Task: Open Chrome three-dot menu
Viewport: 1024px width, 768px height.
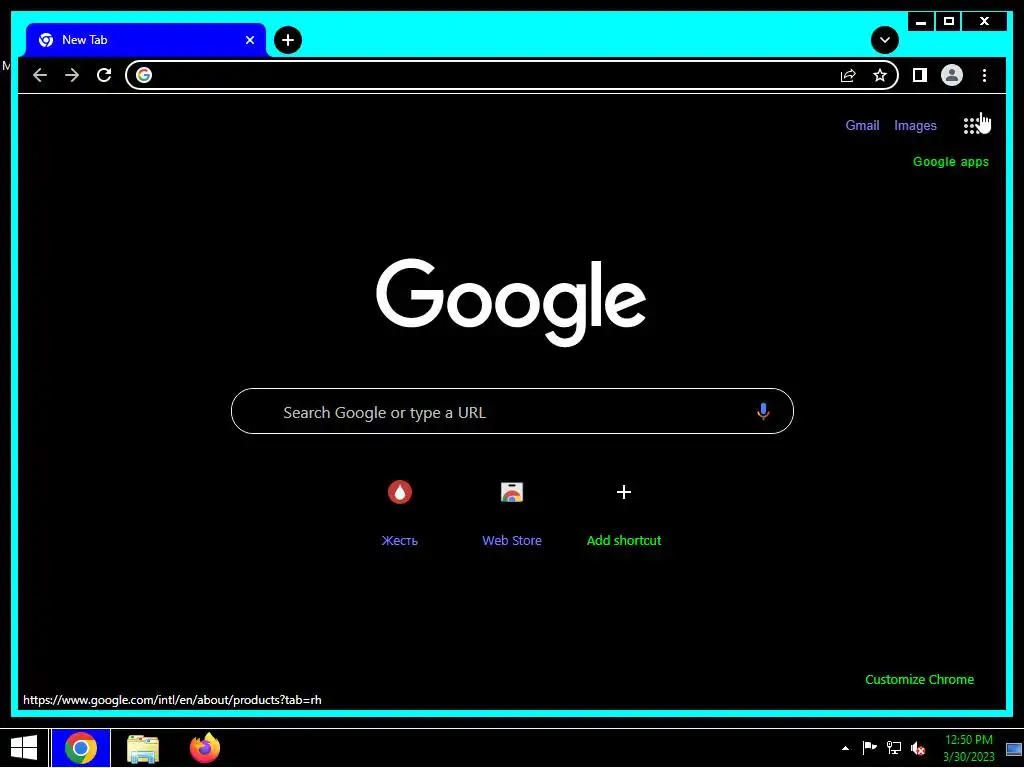Action: coord(984,75)
